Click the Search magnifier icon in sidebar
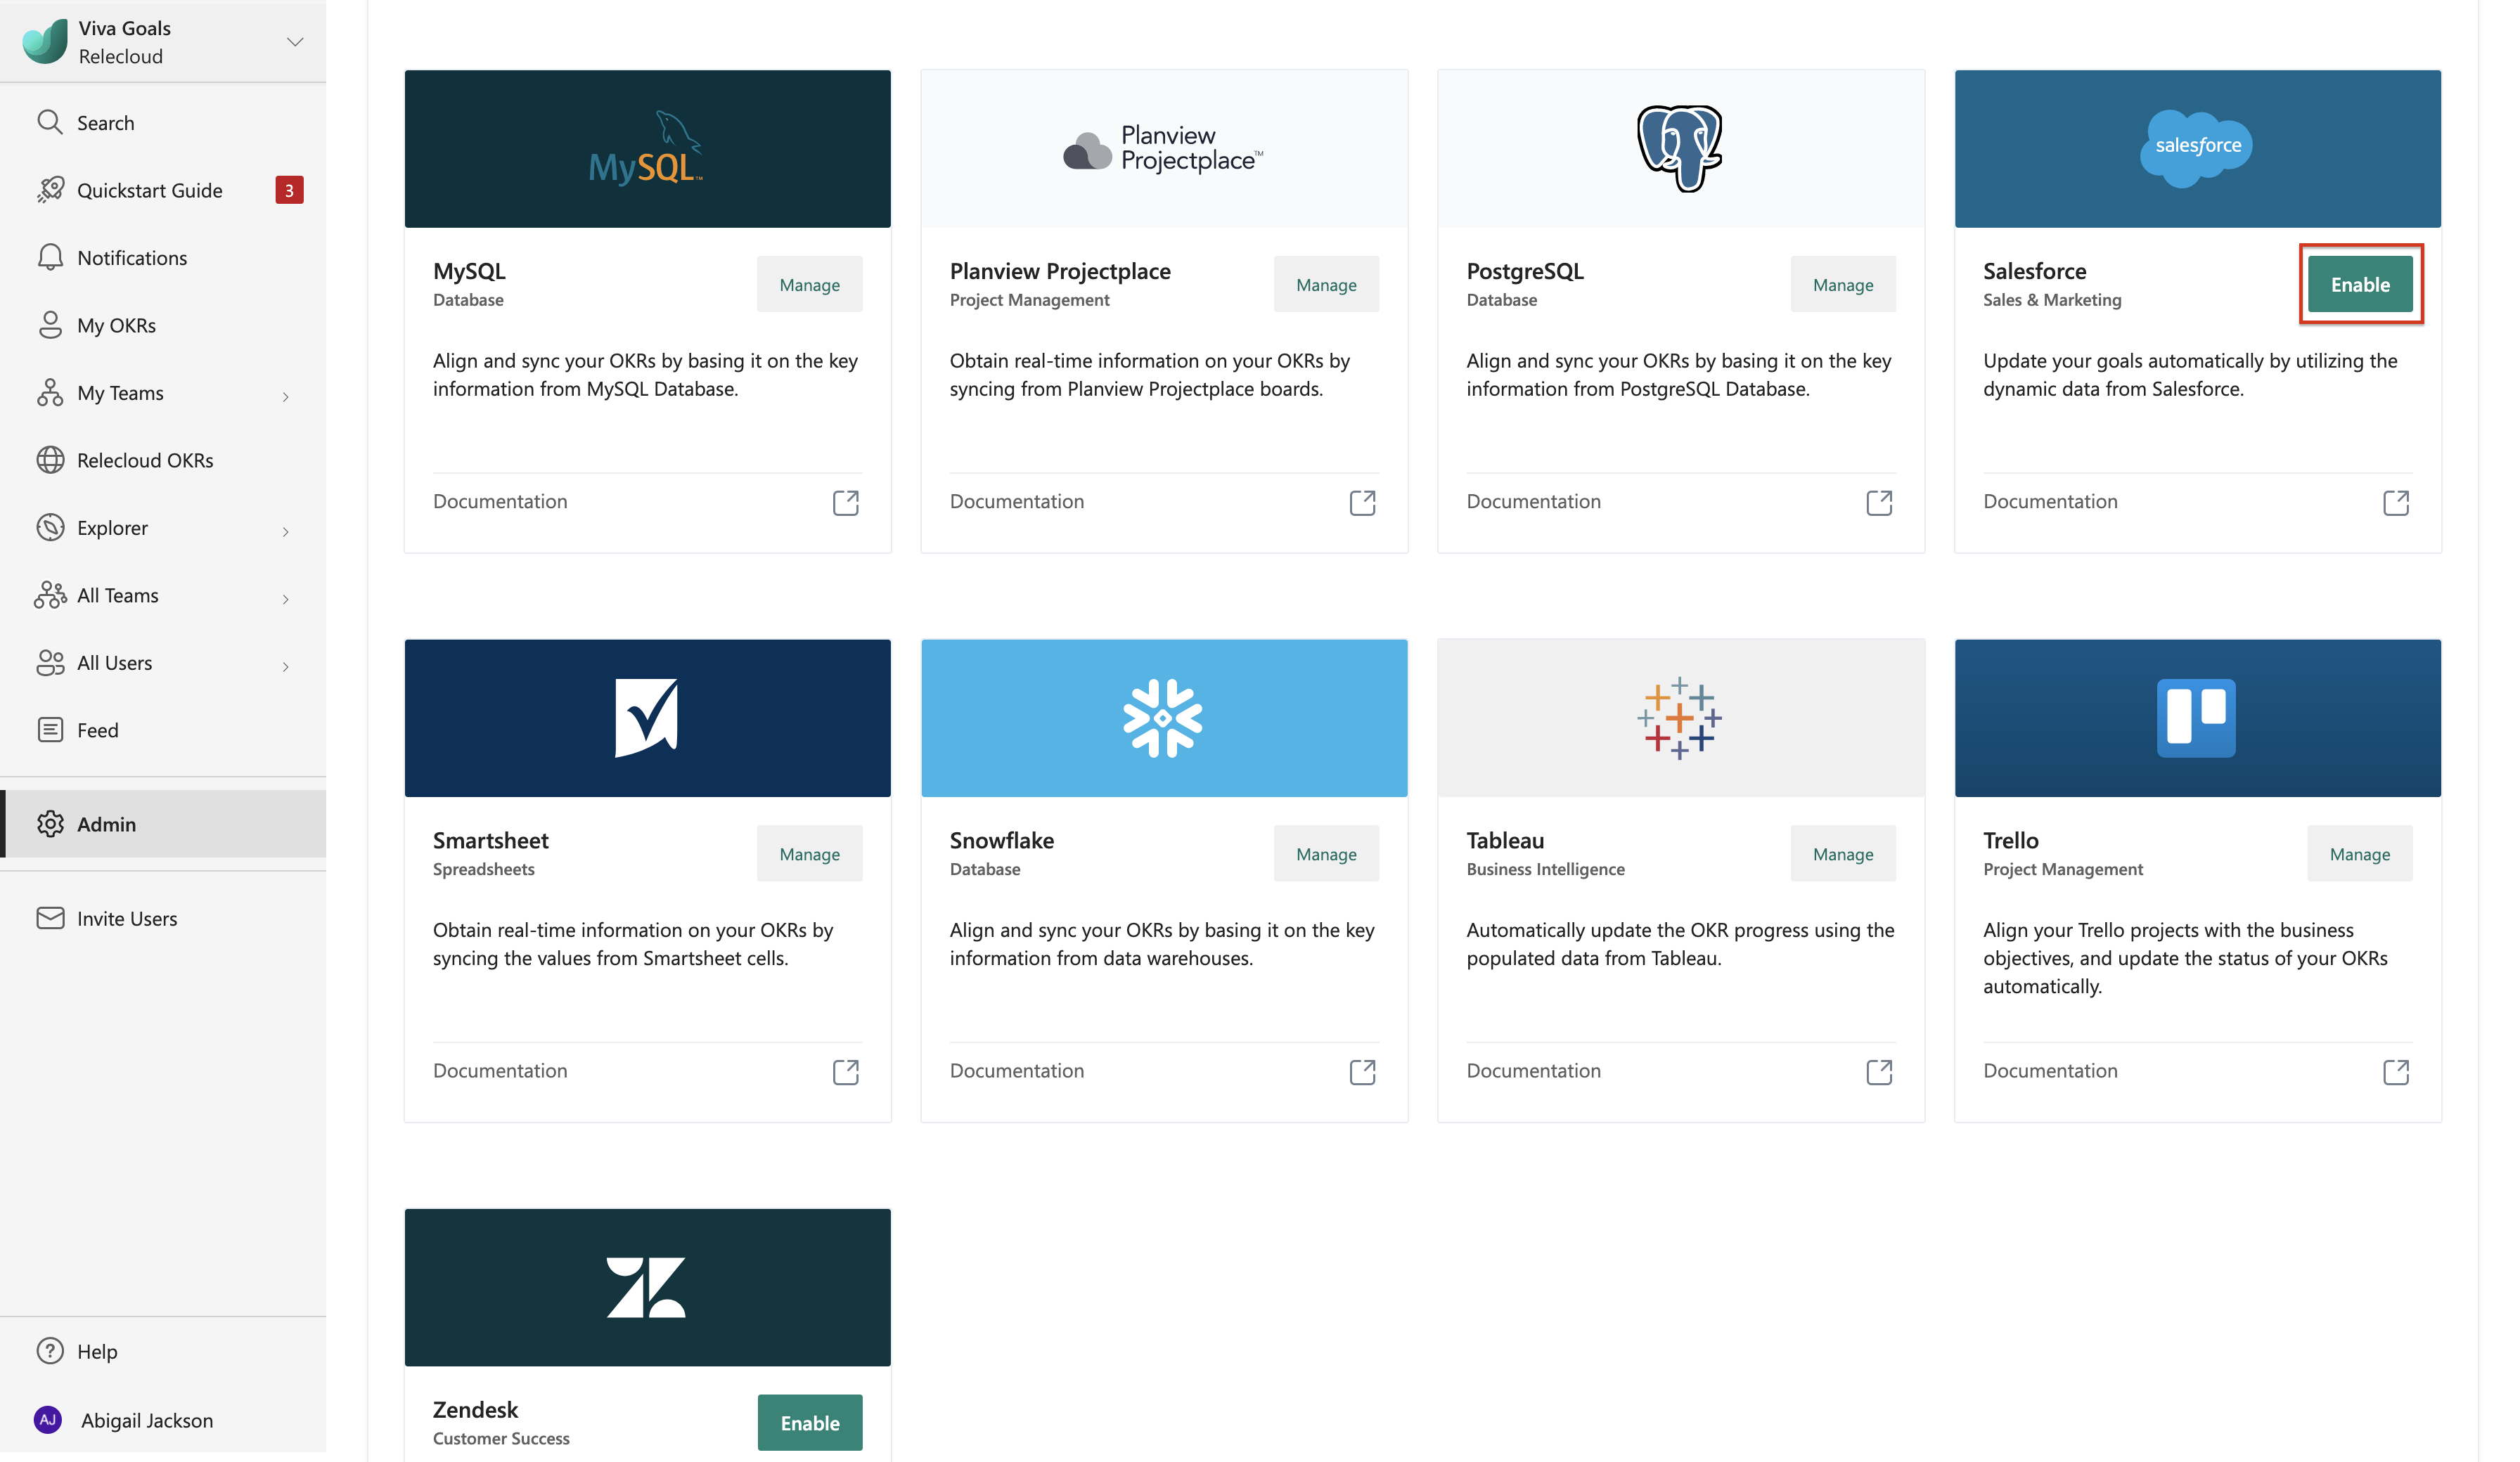Screen dimensions: 2520x1462 pos(50,122)
